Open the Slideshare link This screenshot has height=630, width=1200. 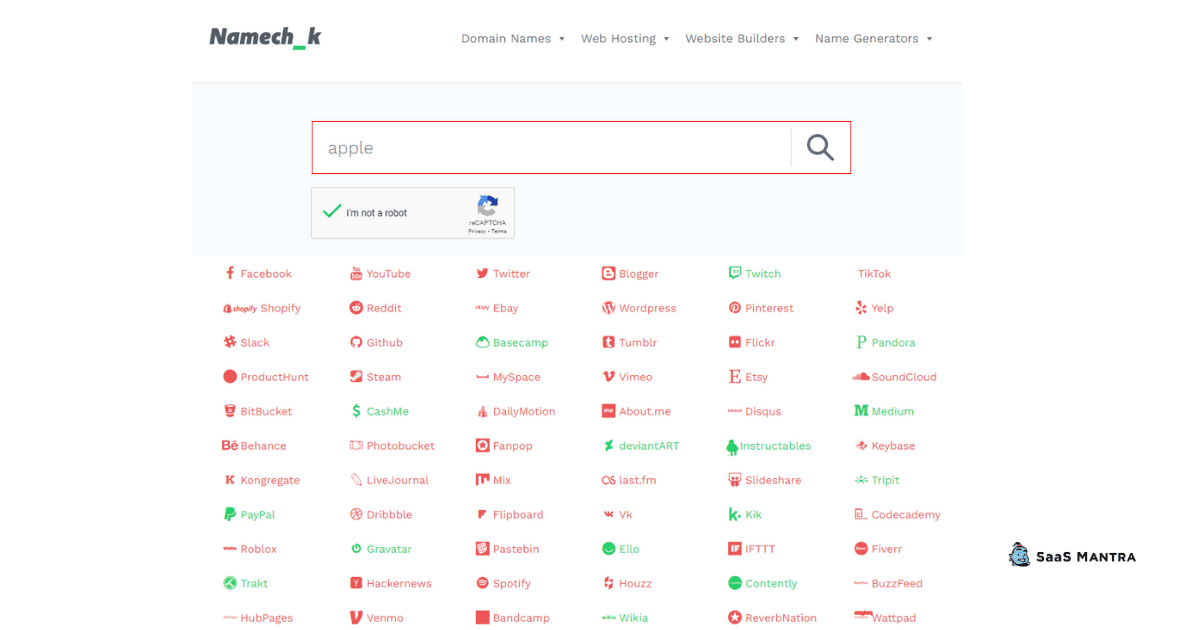(765, 480)
